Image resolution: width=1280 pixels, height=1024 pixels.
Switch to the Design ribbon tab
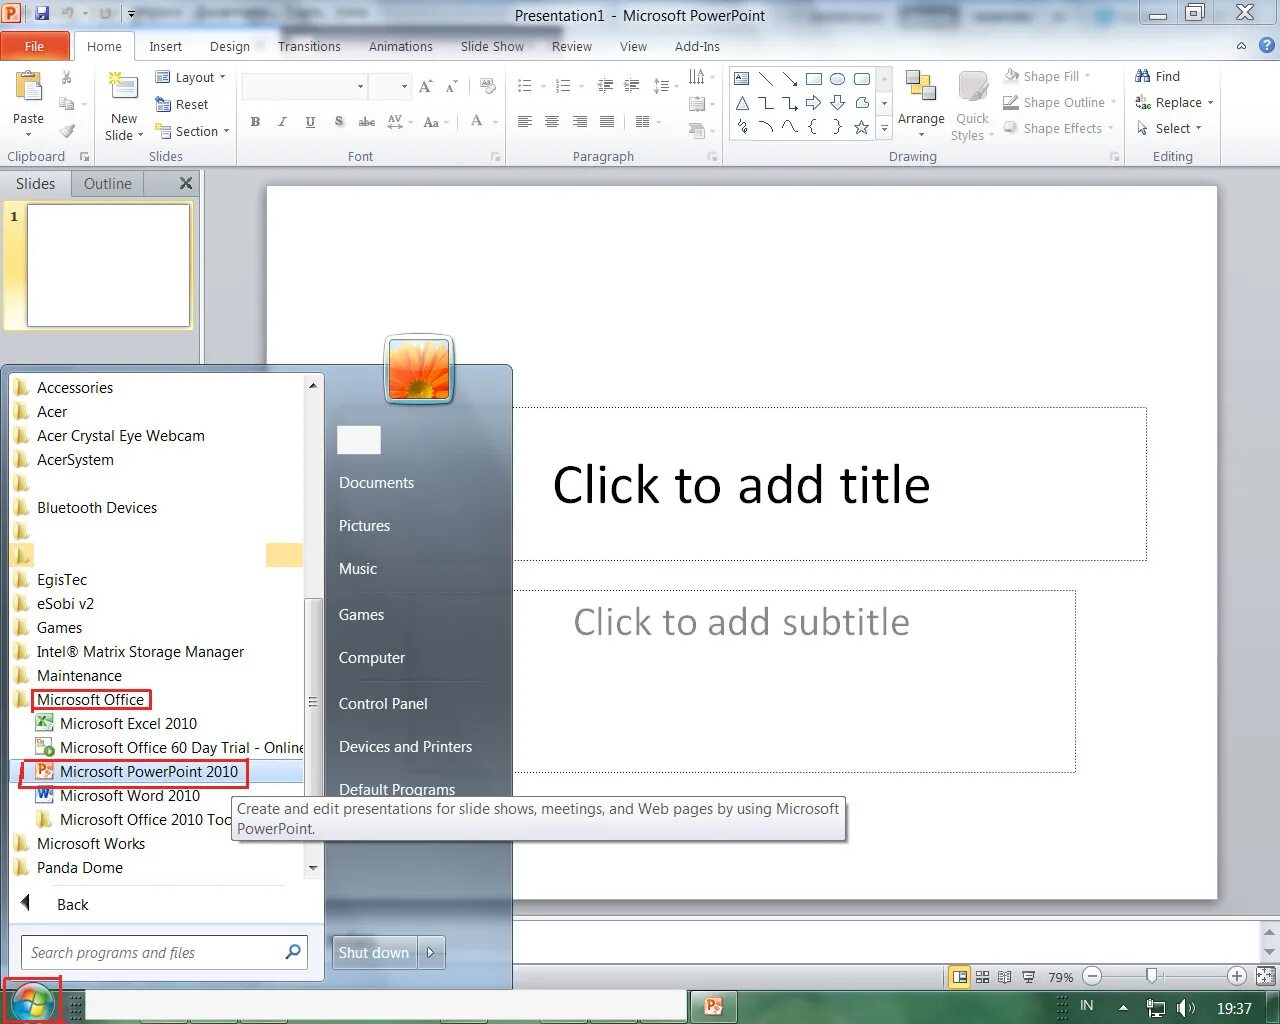pos(230,46)
